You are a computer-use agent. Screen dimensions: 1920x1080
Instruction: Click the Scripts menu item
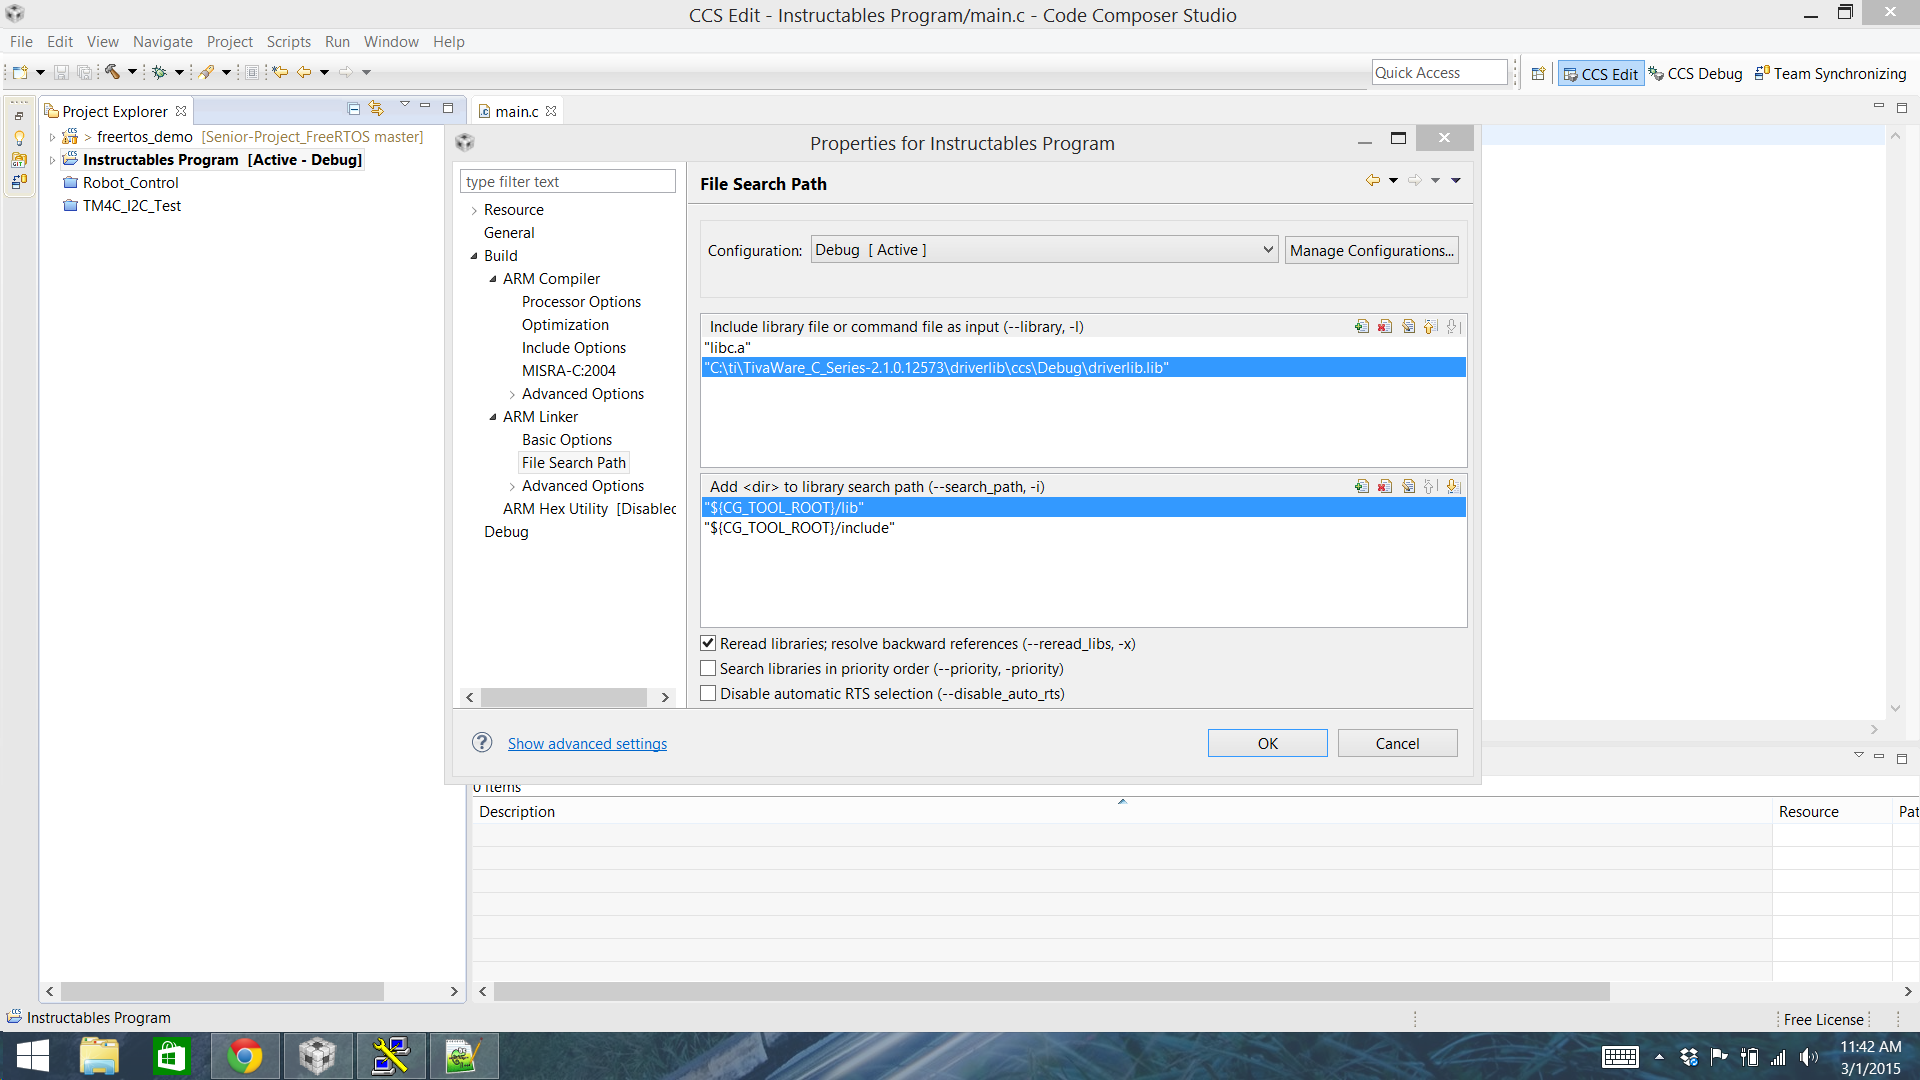[x=289, y=41]
